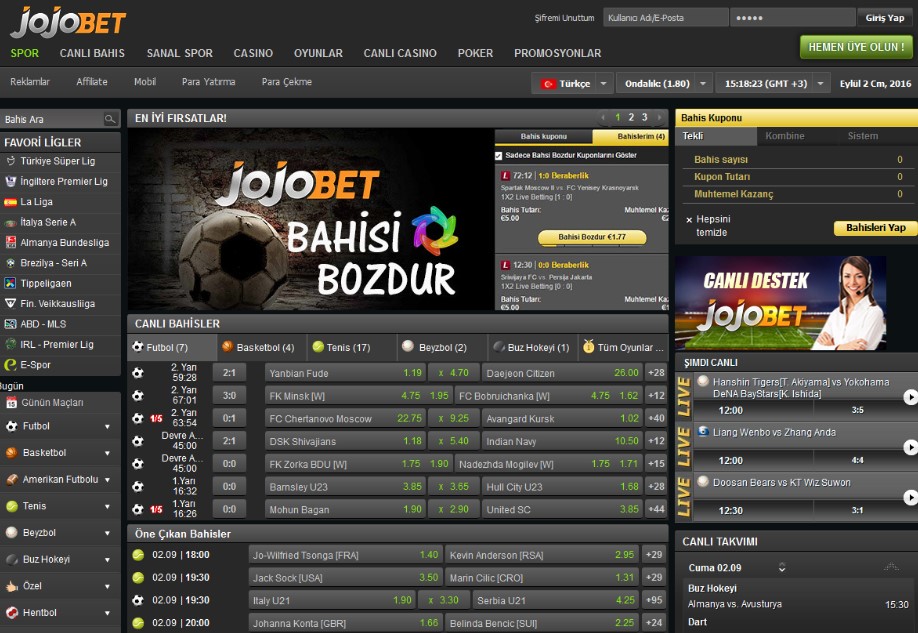Click the Günün Maçları calendar icon
Image resolution: width=918 pixels, height=633 pixels.
coord(11,403)
